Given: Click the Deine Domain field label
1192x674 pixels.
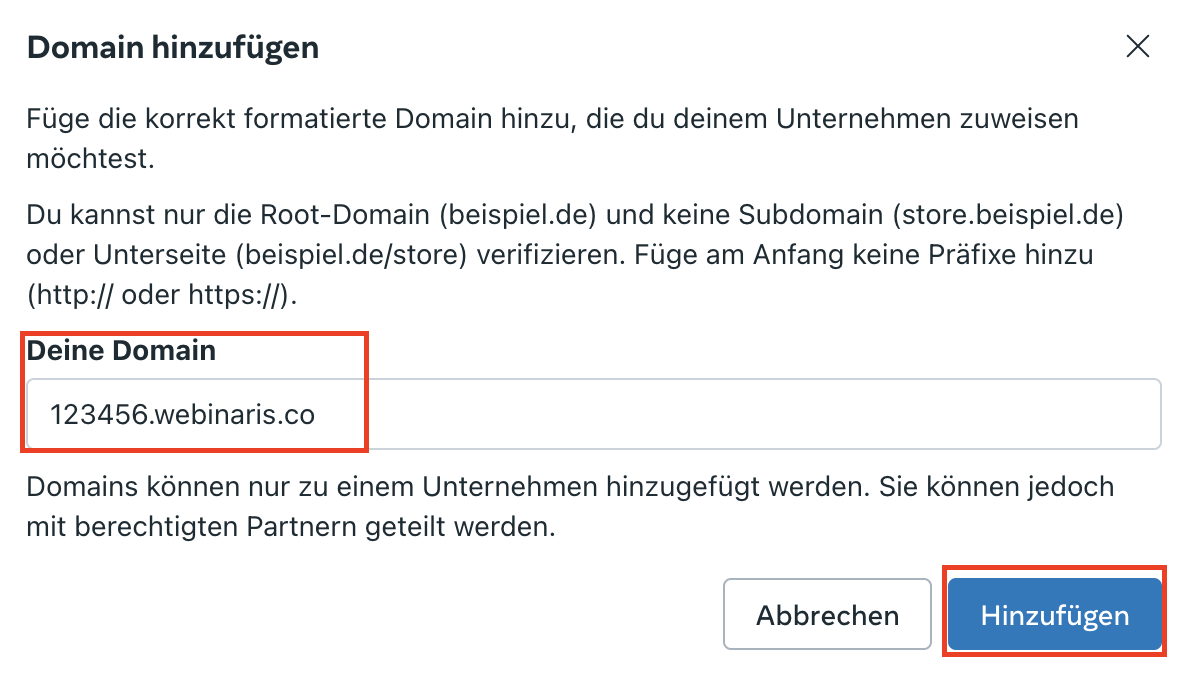Looking at the screenshot, I should pyautogui.click(x=122, y=350).
